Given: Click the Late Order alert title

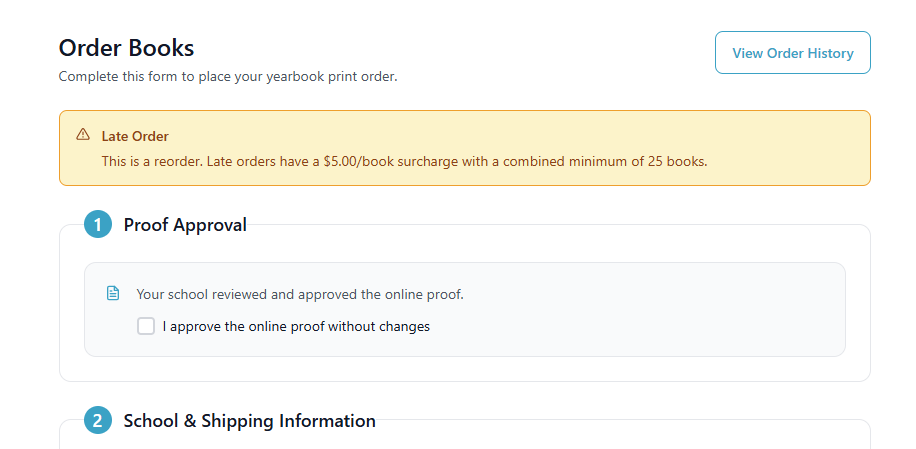Looking at the screenshot, I should (135, 136).
